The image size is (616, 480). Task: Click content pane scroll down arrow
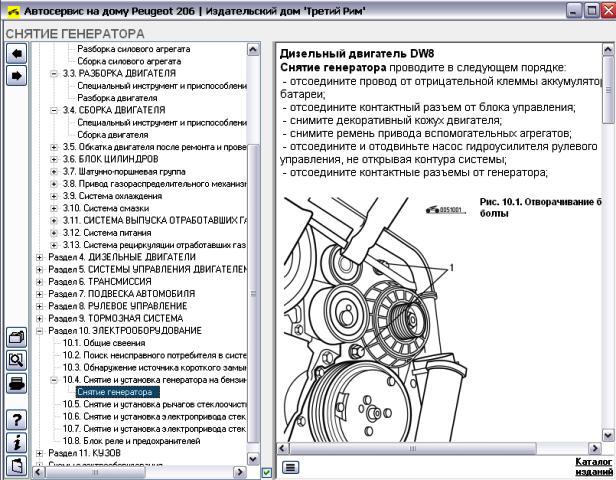tap(608, 435)
